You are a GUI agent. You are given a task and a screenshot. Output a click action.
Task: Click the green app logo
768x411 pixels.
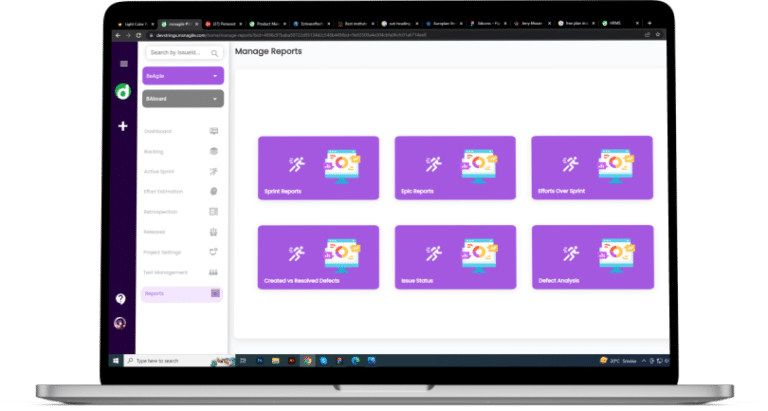(123, 90)
